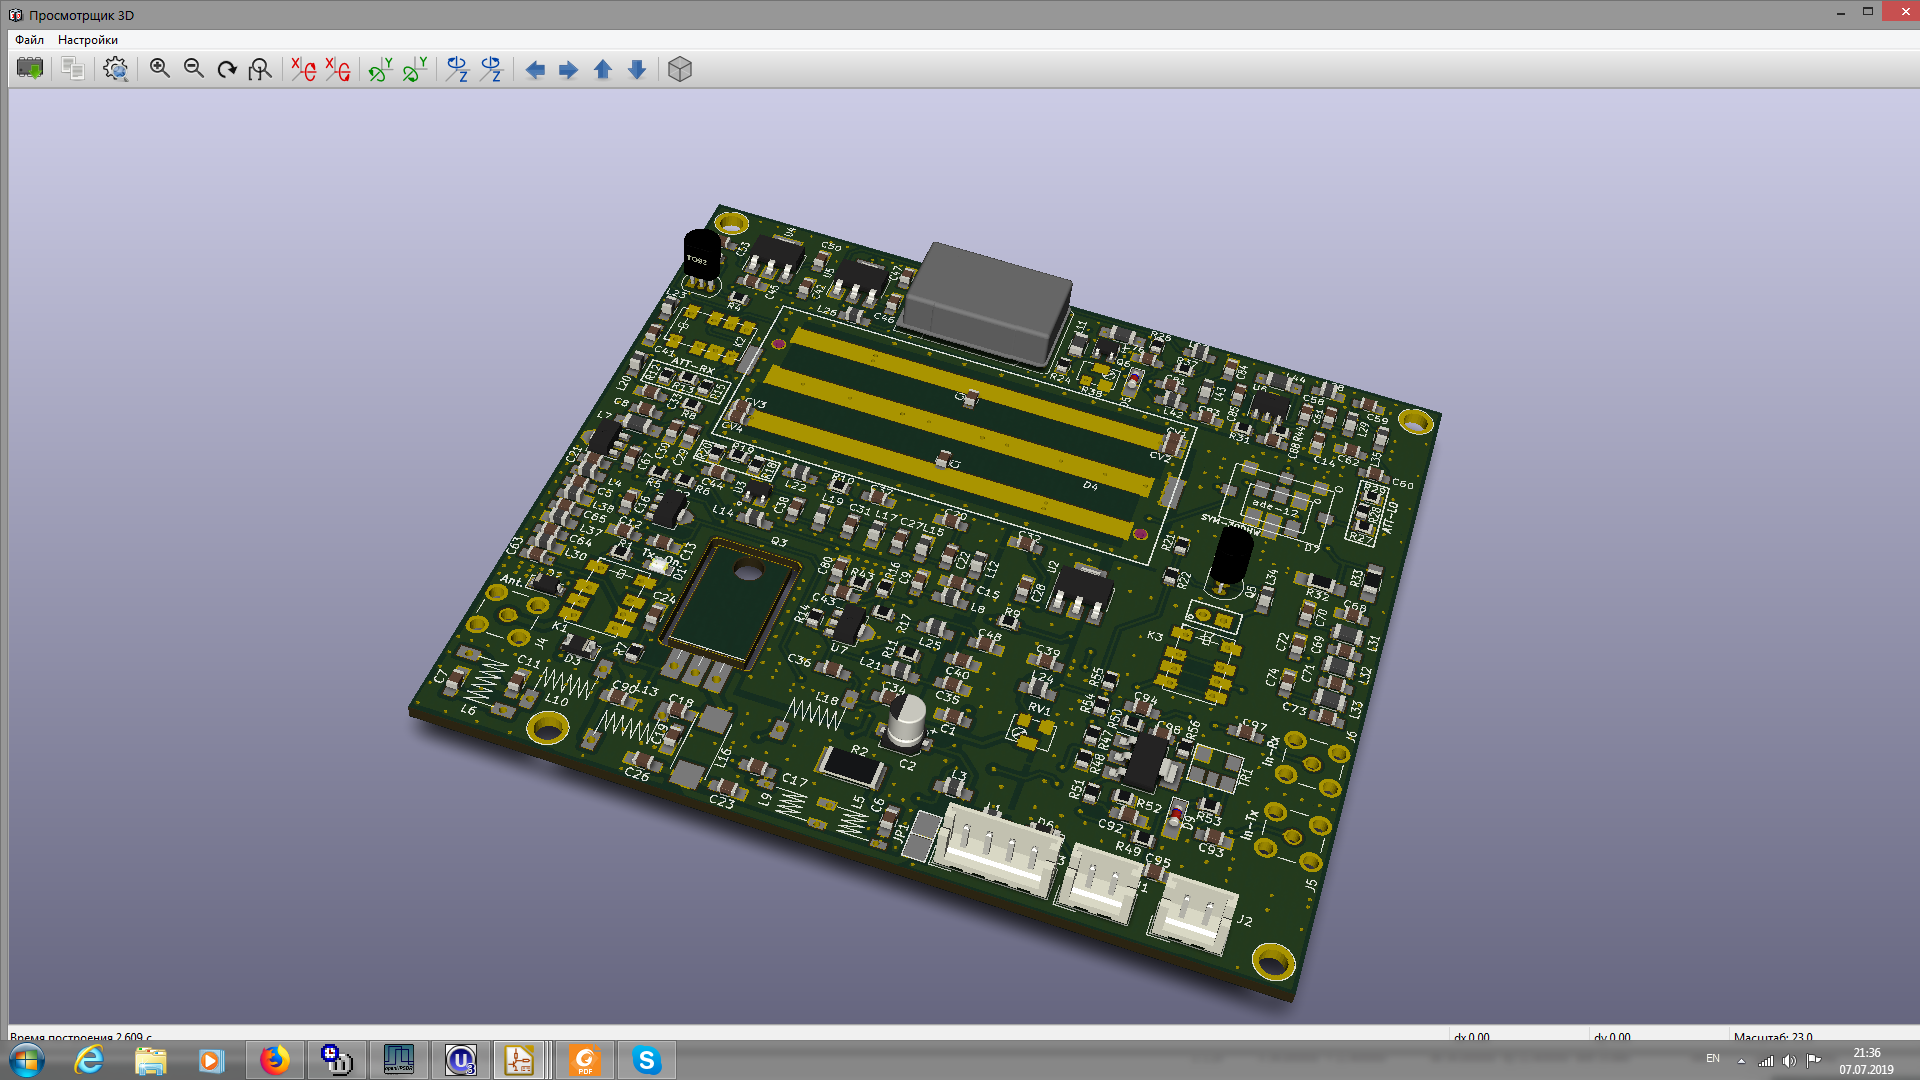Move the board right with the arrow
The height and width of the screenshot is (1080, 1920).
click(568, 69)
